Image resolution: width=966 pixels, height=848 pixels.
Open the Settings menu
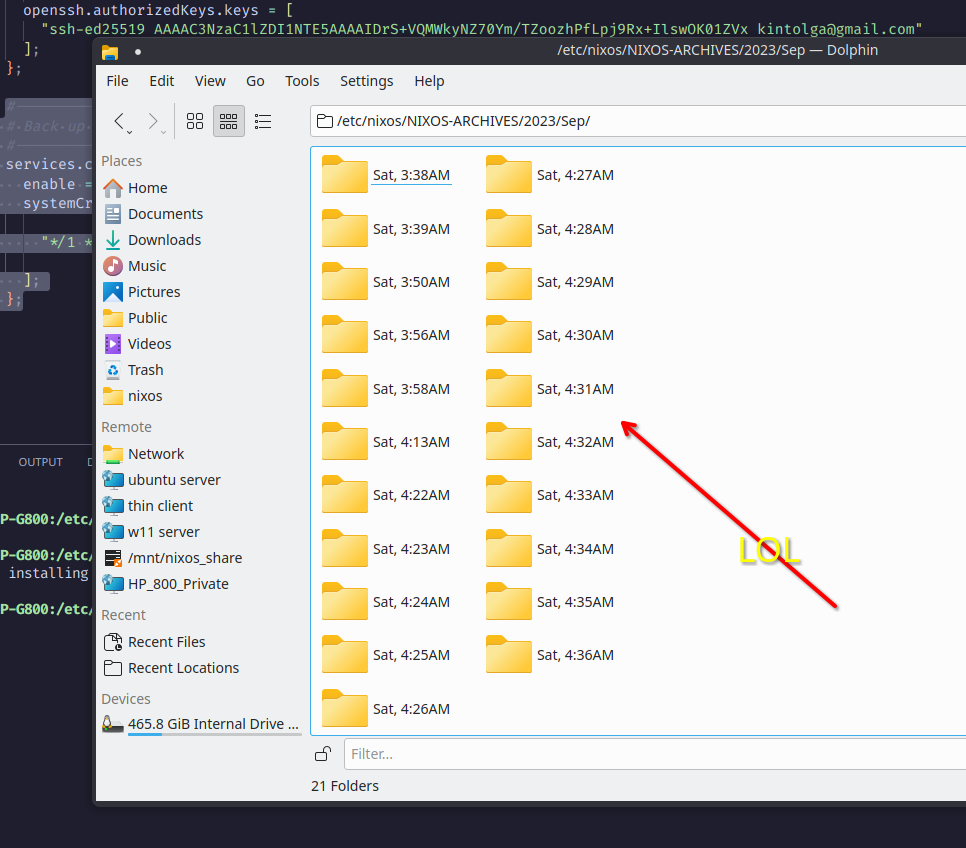[x=367, y=81]
